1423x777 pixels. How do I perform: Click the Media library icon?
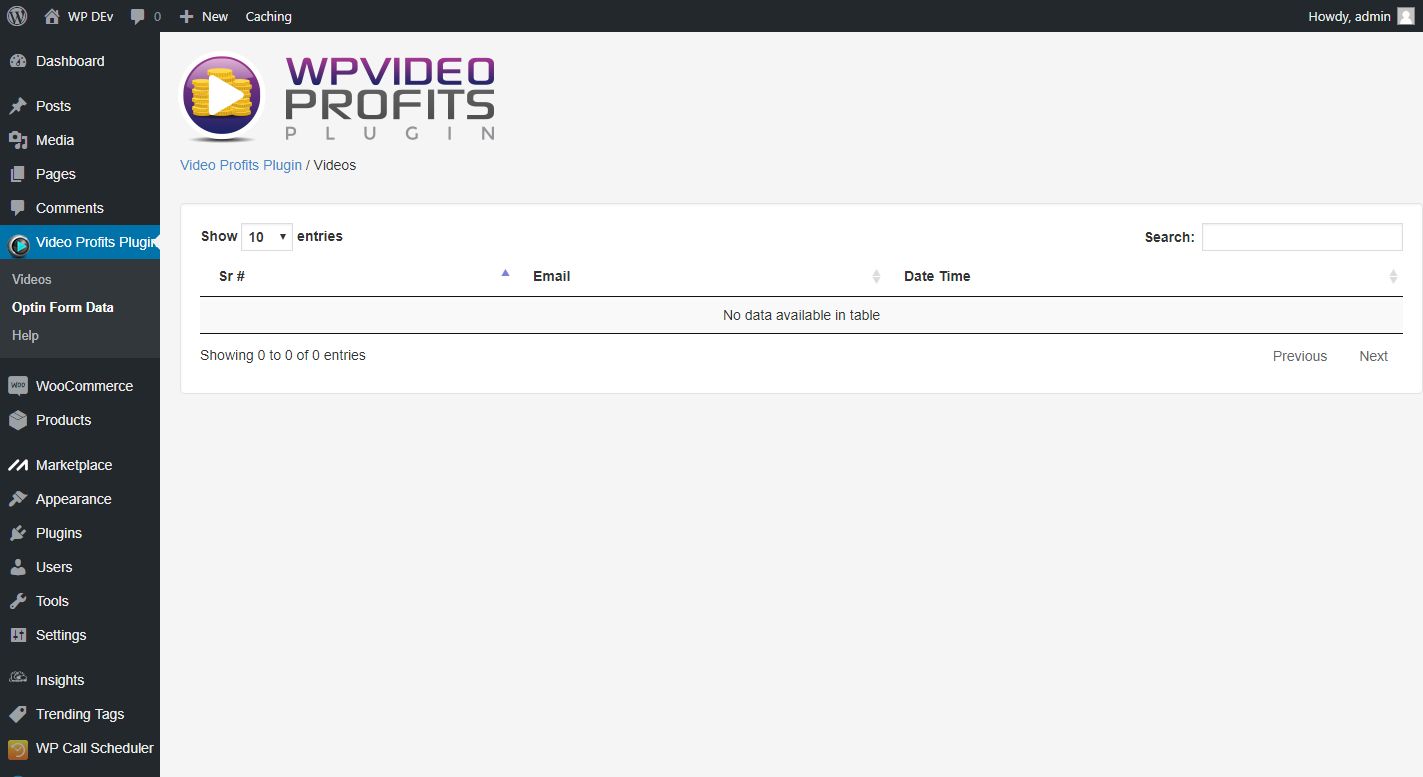[18, 140]
